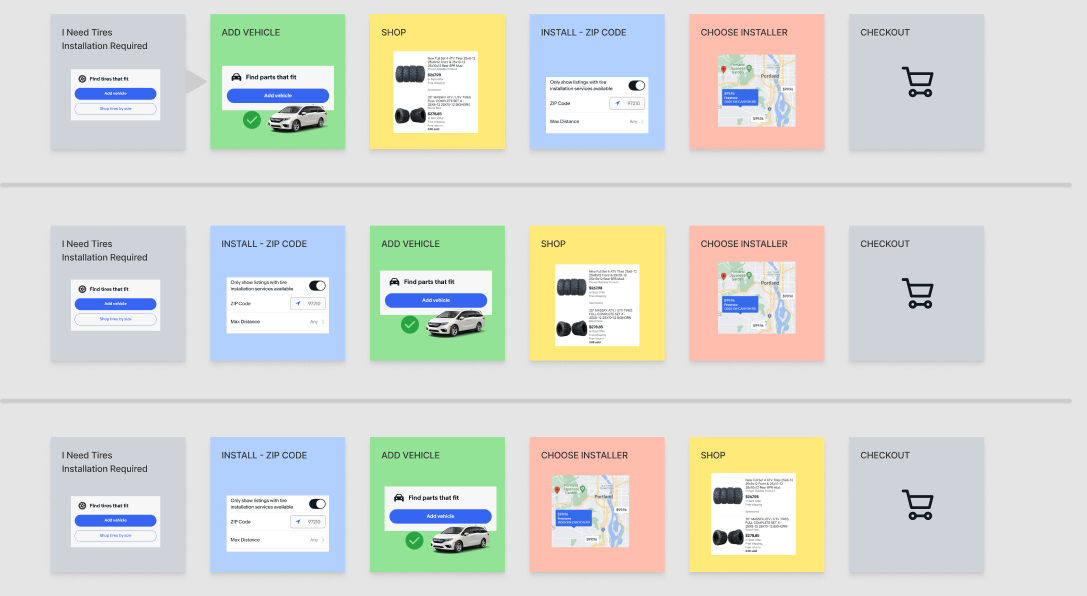
Task: Click green checkmark badge in top row Add Vehicle card
Action: [252, 120]
